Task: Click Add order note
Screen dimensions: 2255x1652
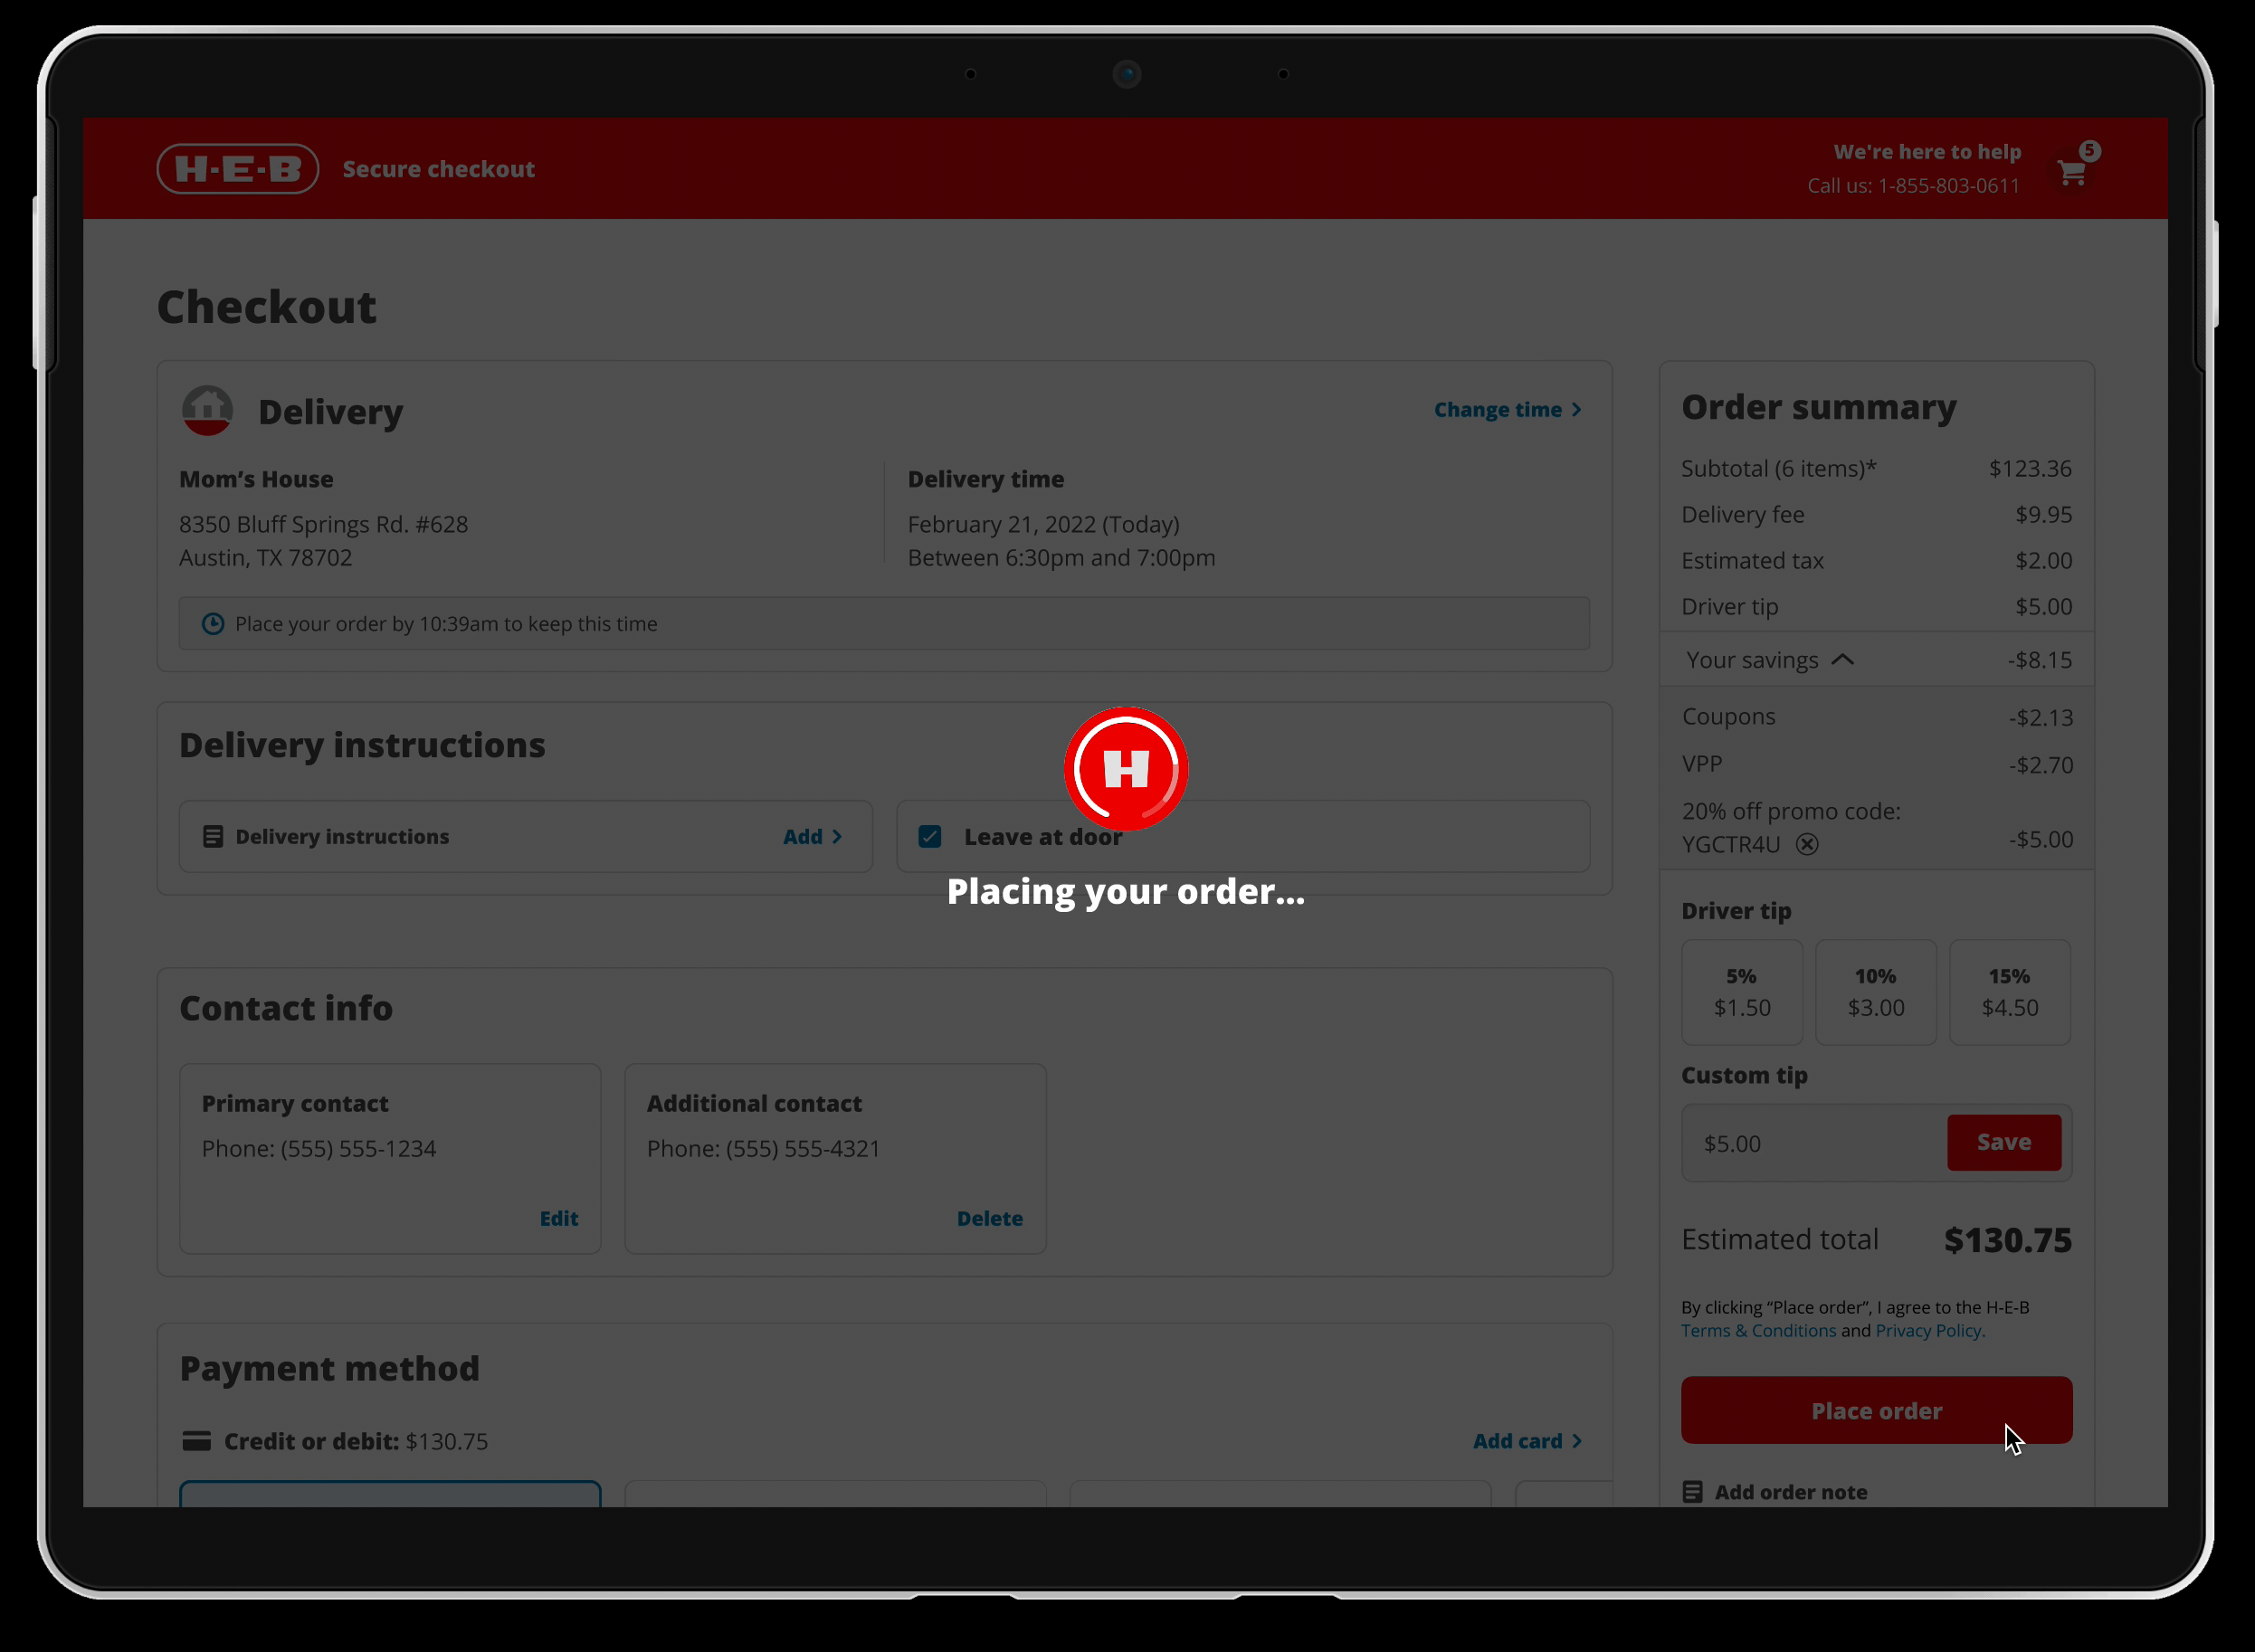Action: pos(1790,1492)
